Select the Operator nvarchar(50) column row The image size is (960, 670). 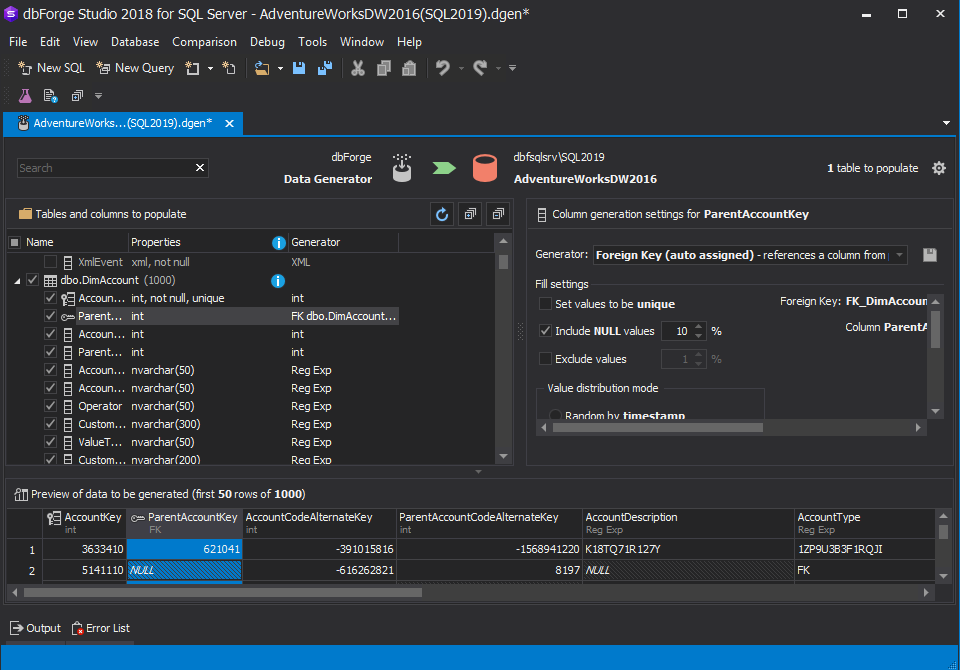[202, 406]
